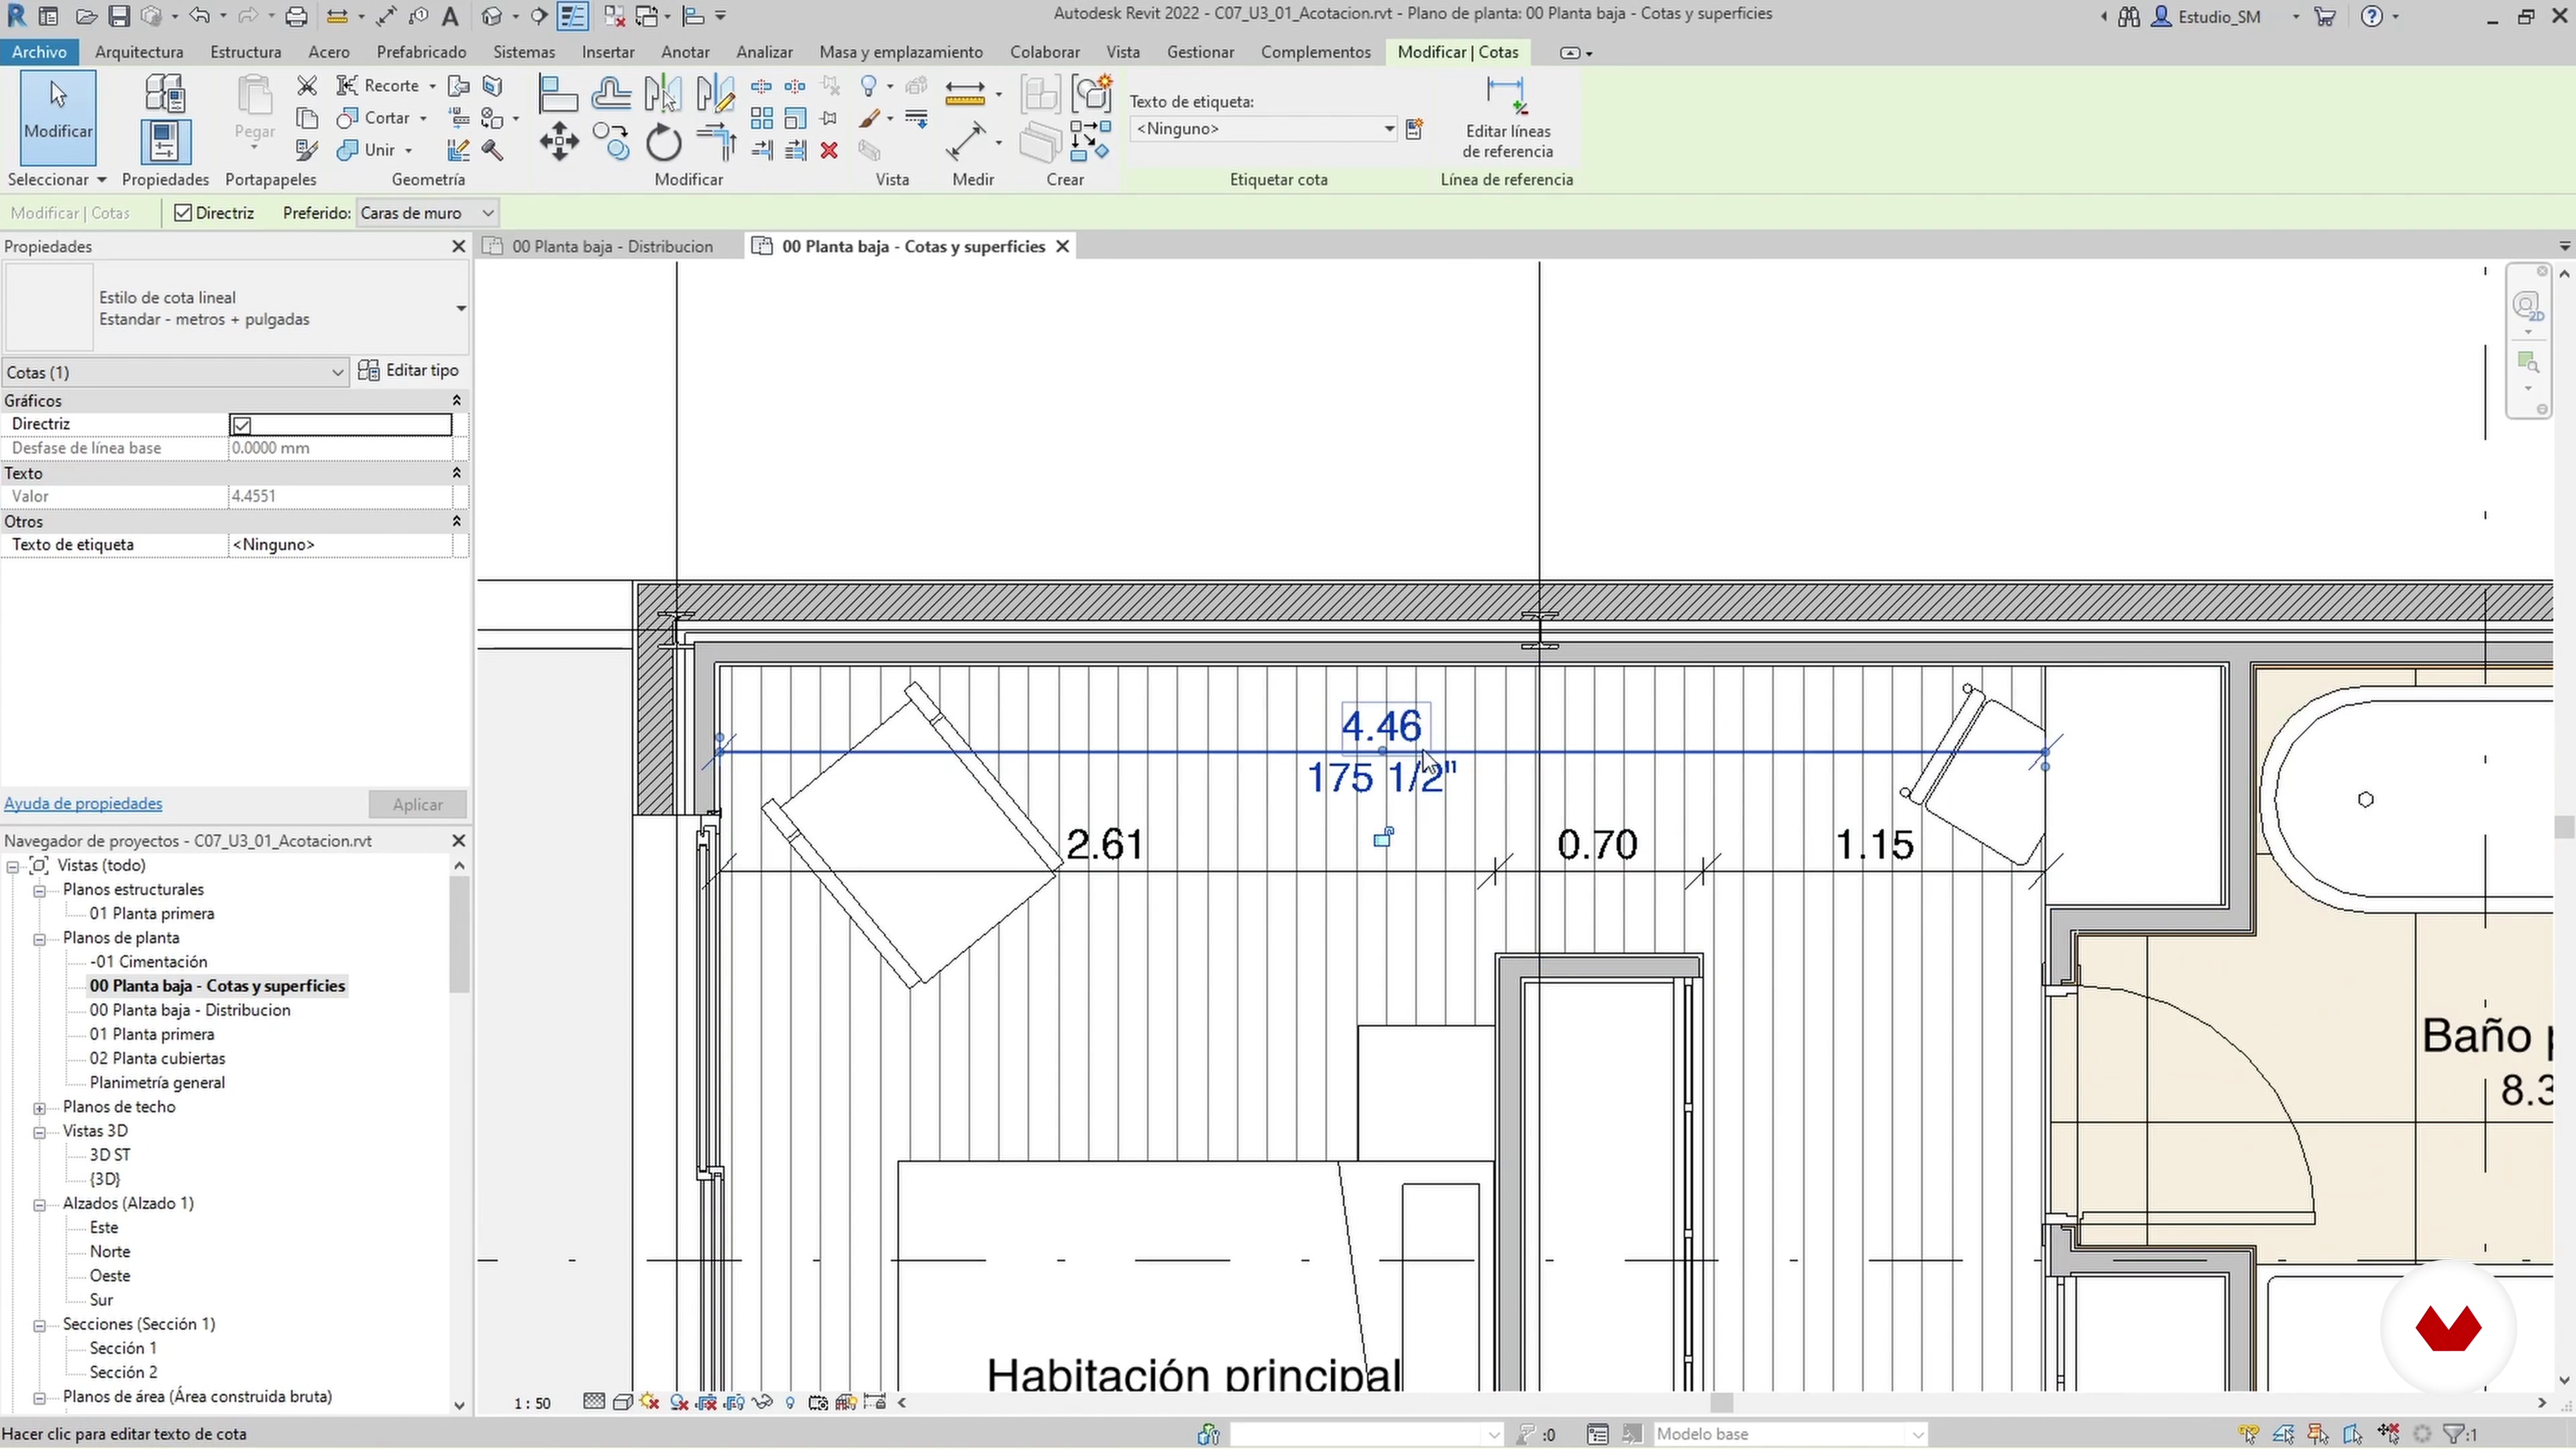Image resolution: width=2576 pixels, height=1449 pixels.
Task: Click the red Suprimir X icon
Action: pyautogui.click(x=829, y=150)
